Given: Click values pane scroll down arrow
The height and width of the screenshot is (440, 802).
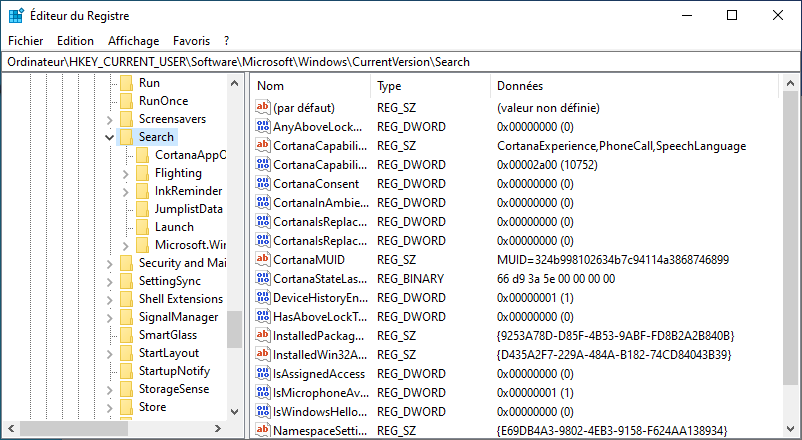Looking at the screenshot, I should pyautogui.click(x=790, y=429).
